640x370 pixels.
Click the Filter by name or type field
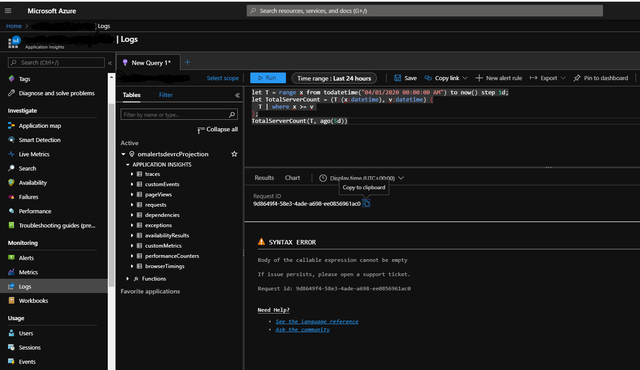[x=179, y=115]
